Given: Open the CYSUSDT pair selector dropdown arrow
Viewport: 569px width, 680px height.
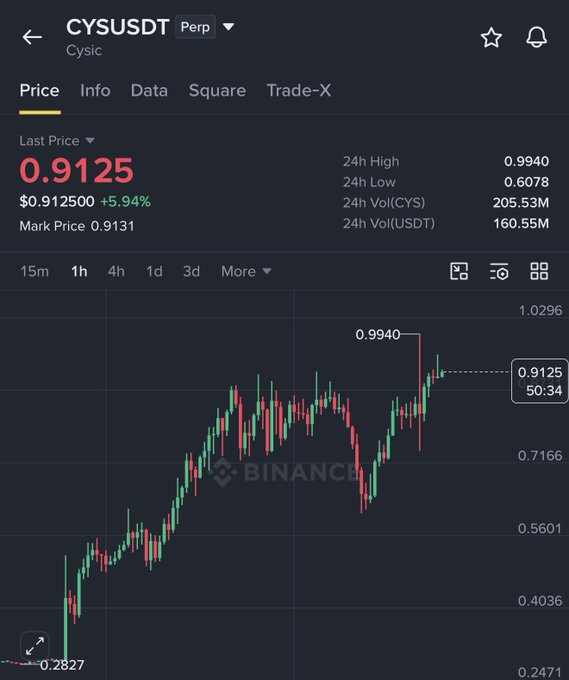Looking at the screenshot, I should click(229, 27).
